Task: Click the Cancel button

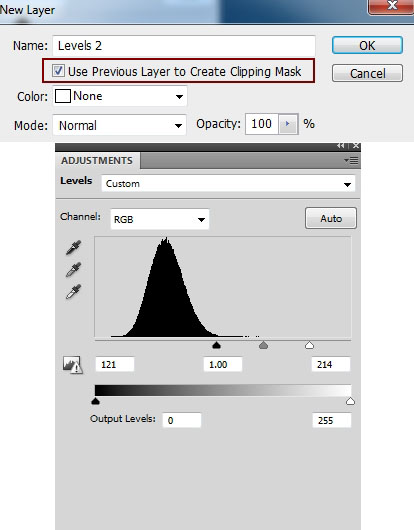Action: click(x=367, y=73)
